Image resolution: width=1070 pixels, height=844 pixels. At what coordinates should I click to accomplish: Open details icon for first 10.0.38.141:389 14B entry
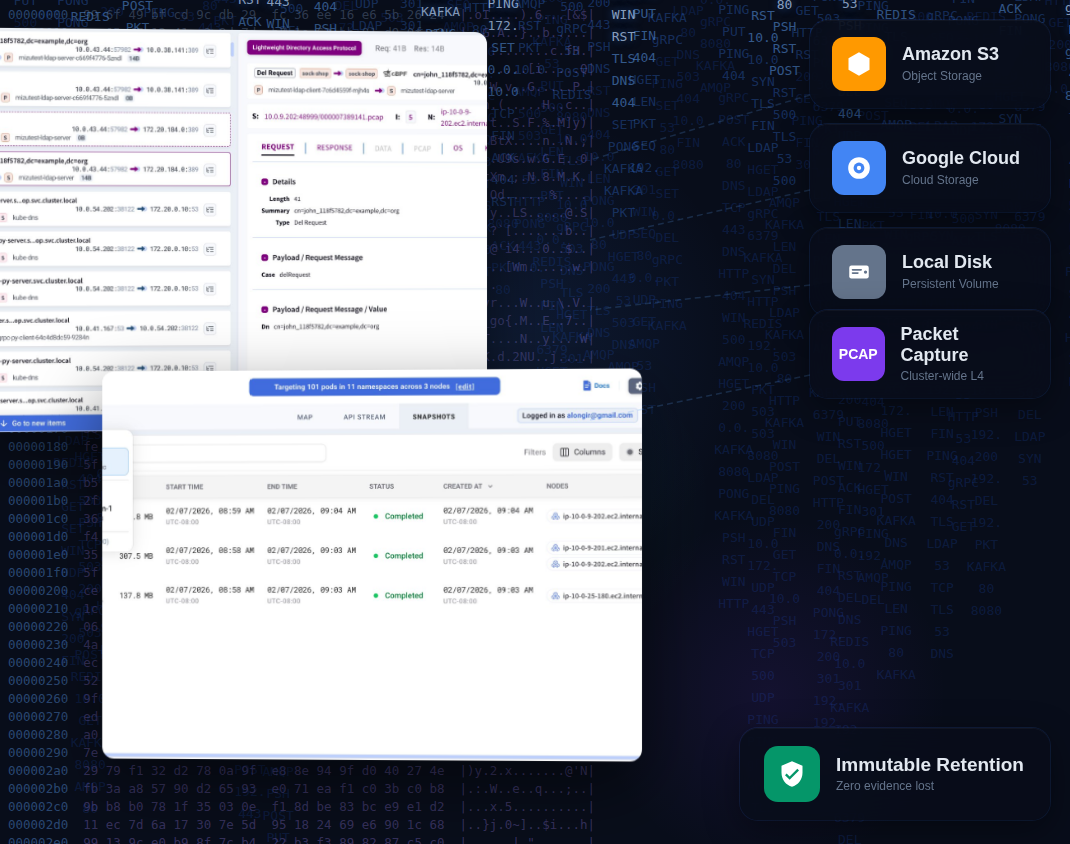click(x=210, y=50)
